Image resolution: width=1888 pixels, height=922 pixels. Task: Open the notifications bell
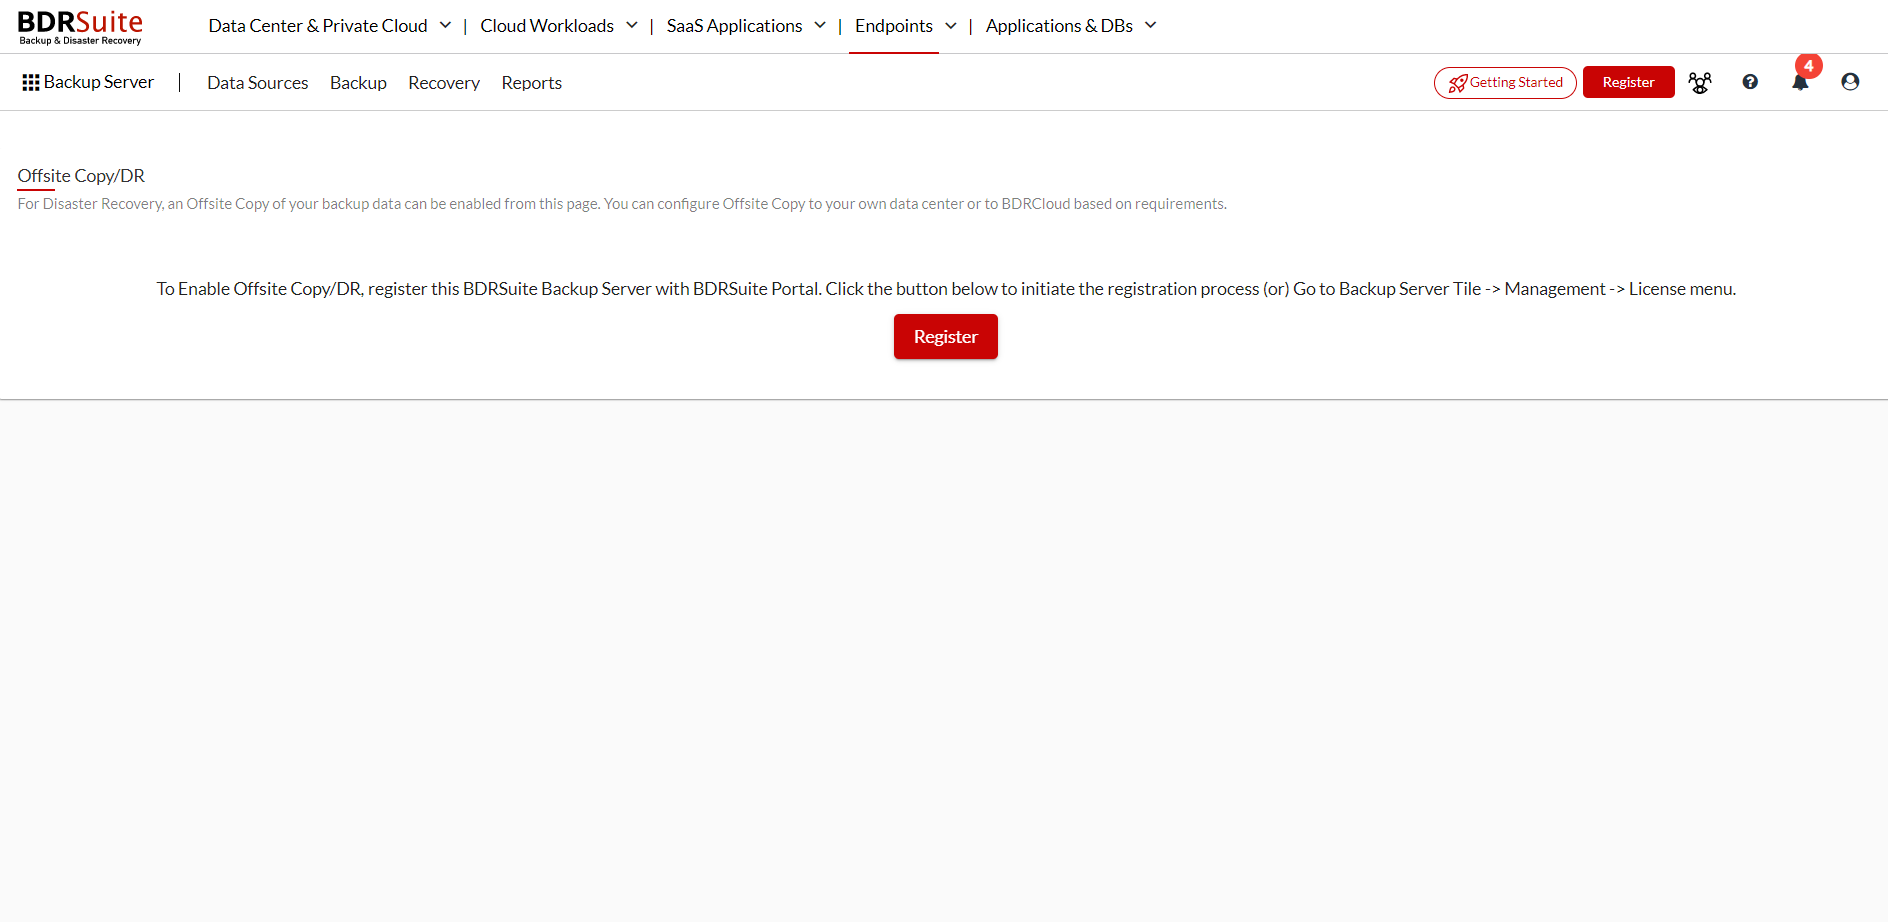point(1800,83)
